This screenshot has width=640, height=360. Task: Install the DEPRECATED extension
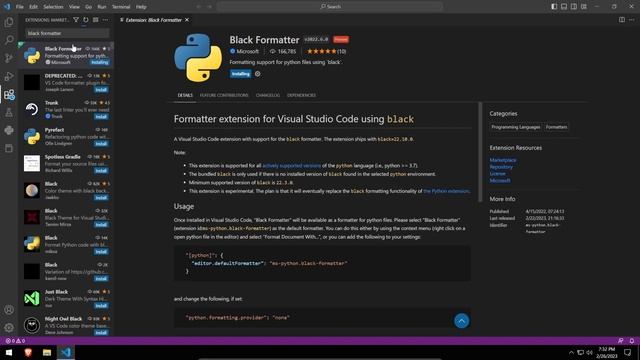[x=101, y=90]
